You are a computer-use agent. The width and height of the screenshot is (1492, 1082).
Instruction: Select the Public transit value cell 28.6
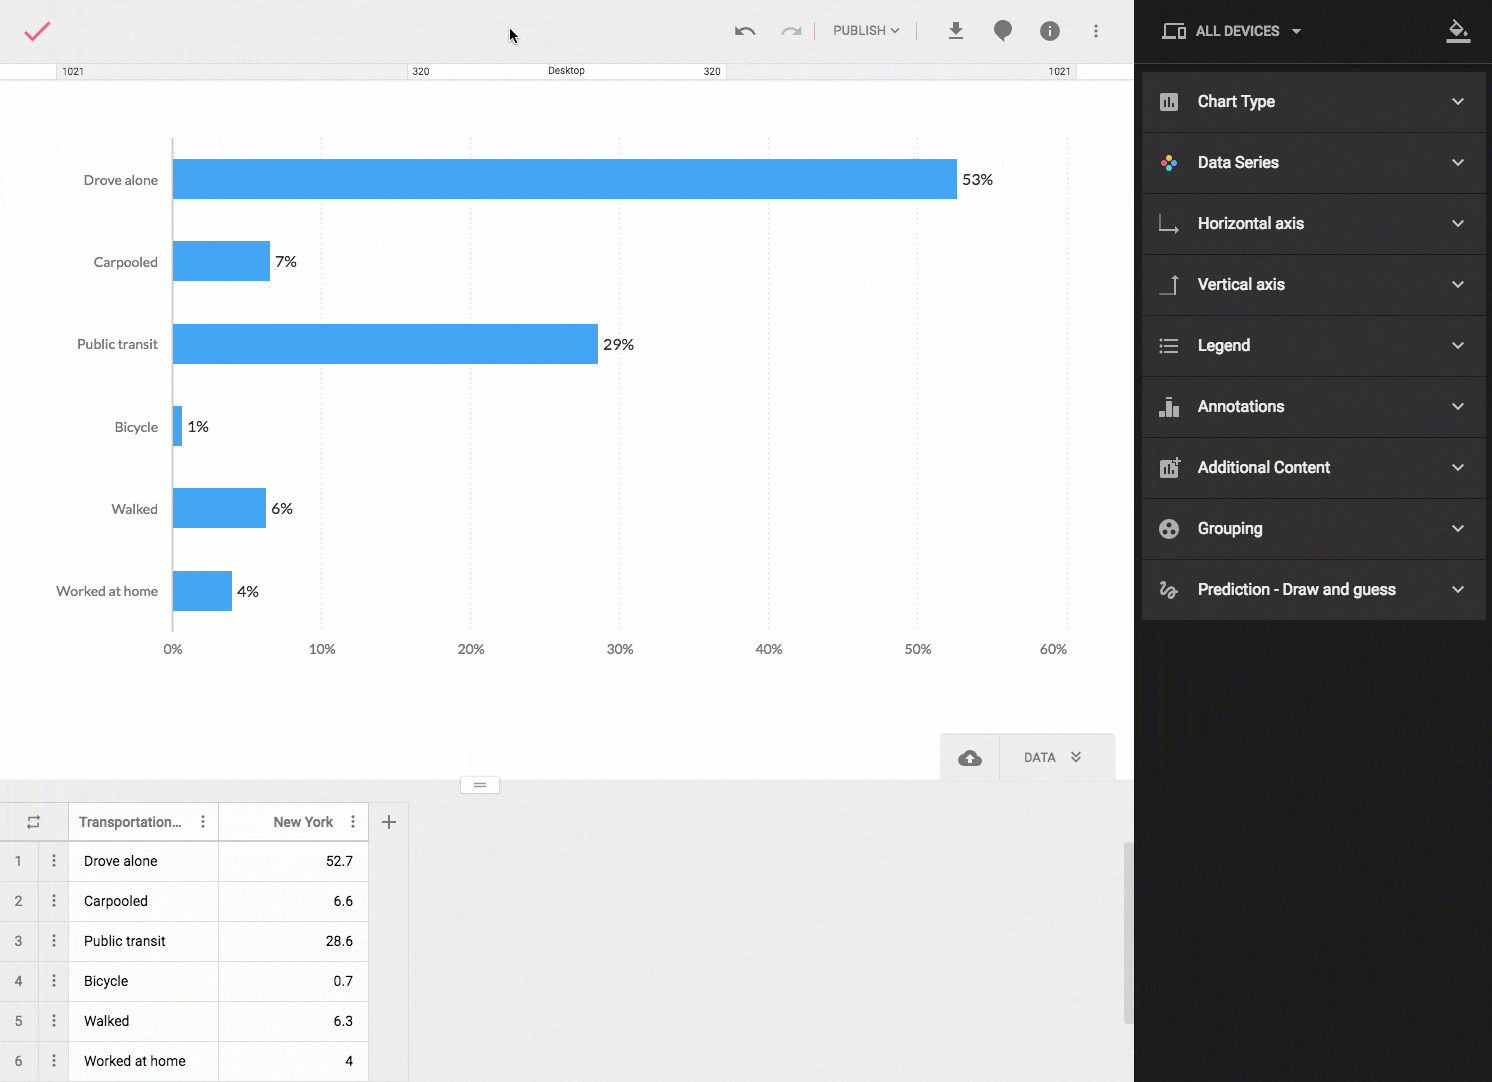(x=294, y=941)
